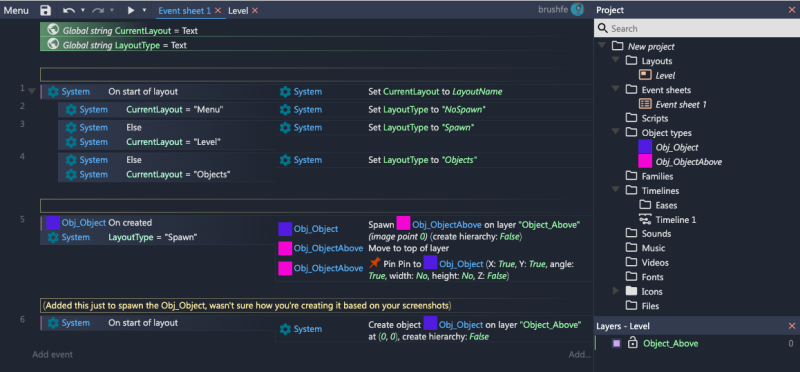Image resolution: width=800 pixels, height=372 pixels.
Task: Open the brushfe user account avatar
Action: [x=577, y=9]
